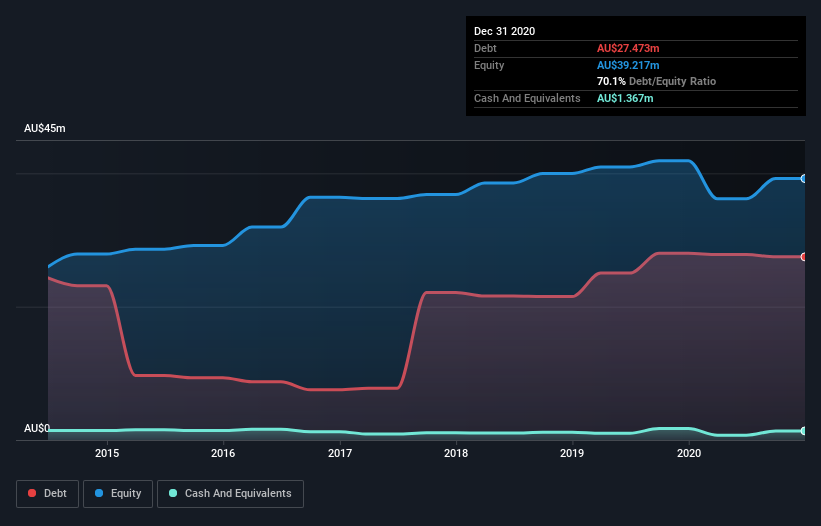The image size is (821, 526).
Task: Select the 2020 axis label
Action: coord(689,453)
